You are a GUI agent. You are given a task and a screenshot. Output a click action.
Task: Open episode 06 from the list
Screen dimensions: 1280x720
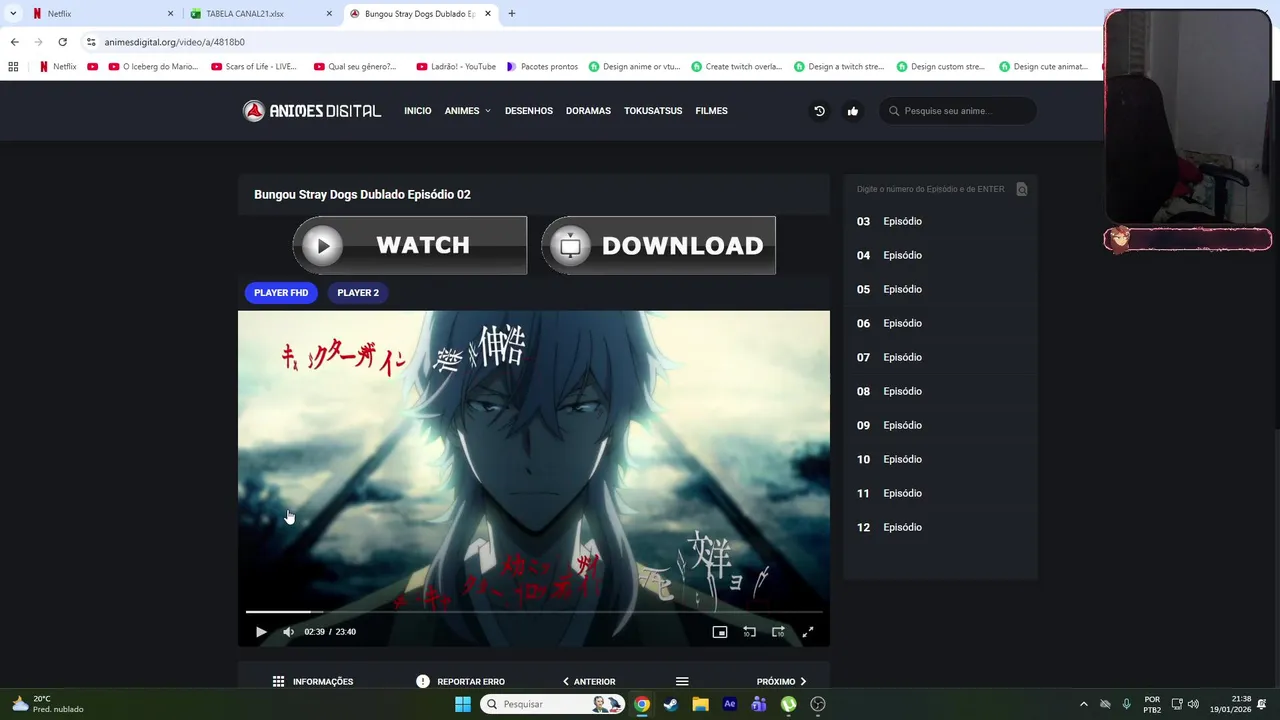pyautogui.click(x=940, y=323)
